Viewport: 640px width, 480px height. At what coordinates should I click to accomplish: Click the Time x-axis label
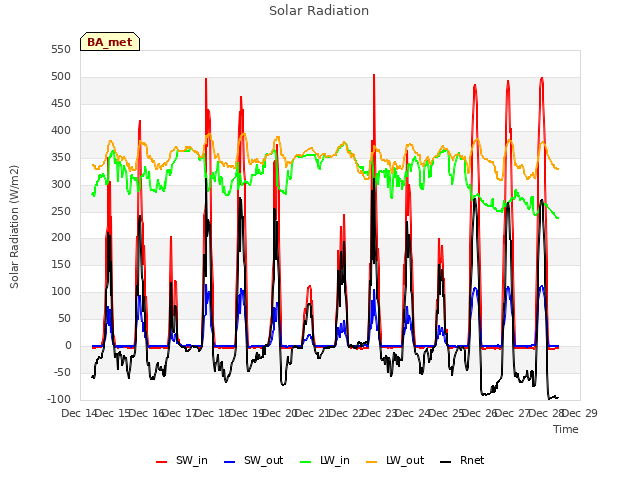coord(566,429)
